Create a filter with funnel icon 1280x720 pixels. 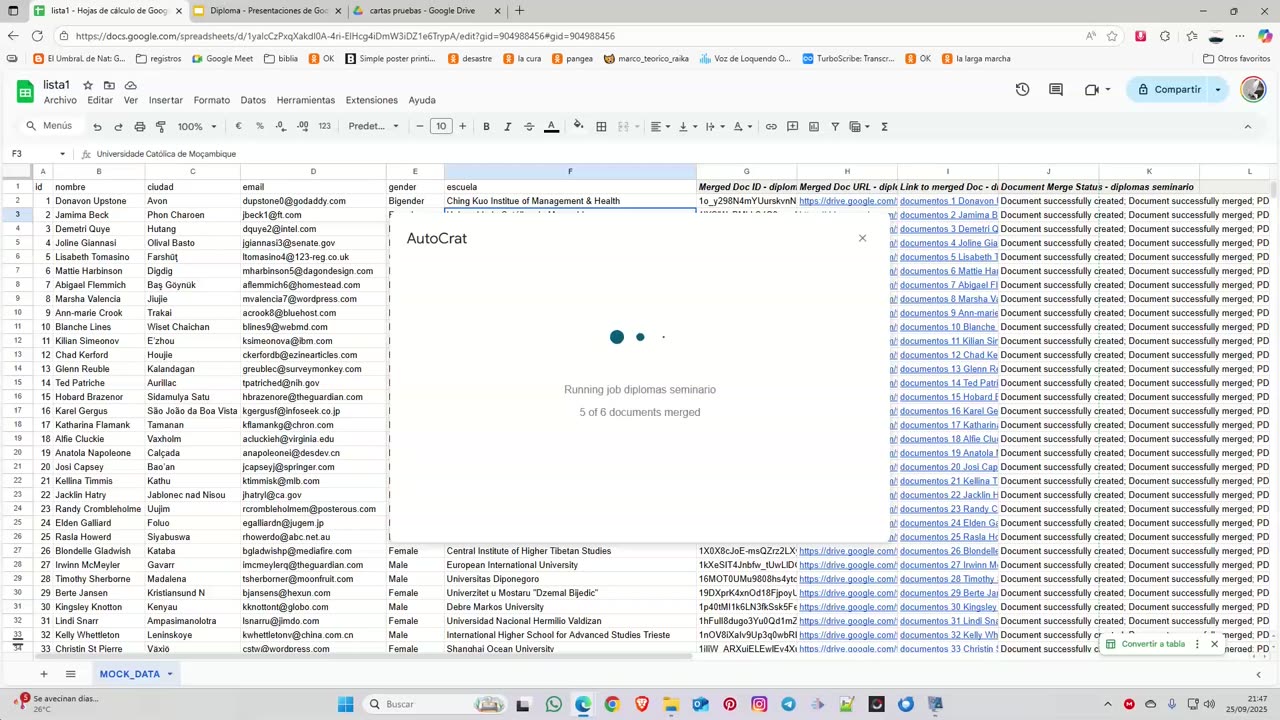[834, 127]
